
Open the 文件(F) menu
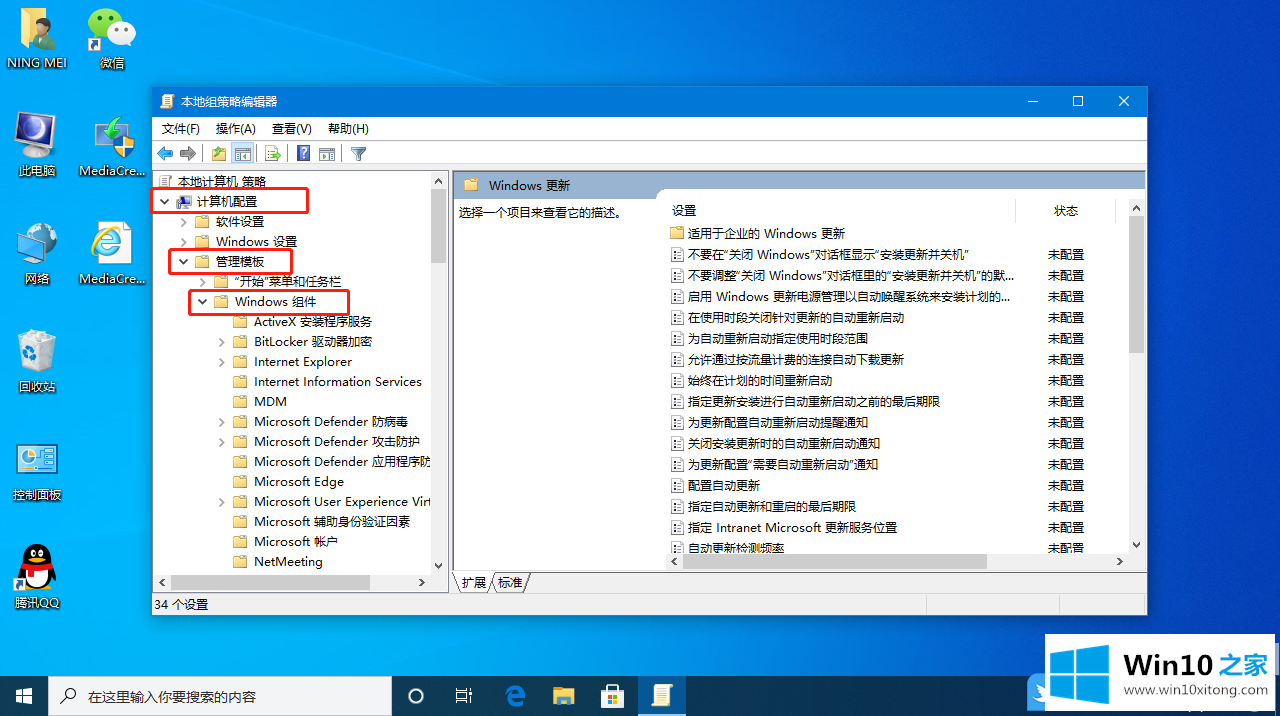tap(181, 129)
